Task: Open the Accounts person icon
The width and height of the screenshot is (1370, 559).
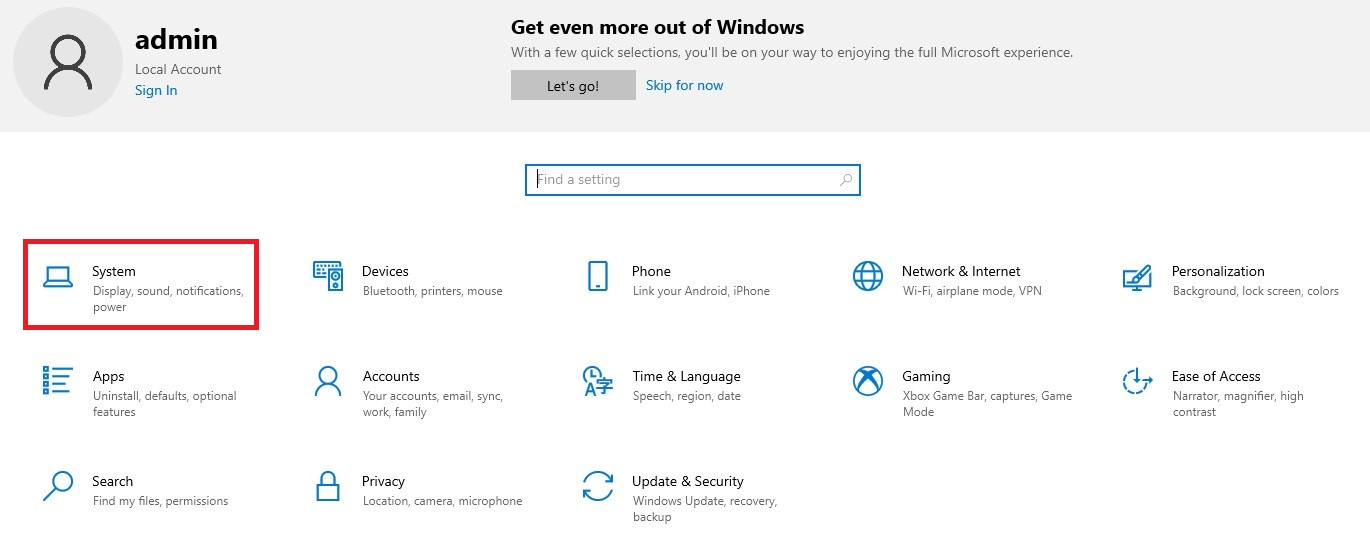Action: point(328,381)
